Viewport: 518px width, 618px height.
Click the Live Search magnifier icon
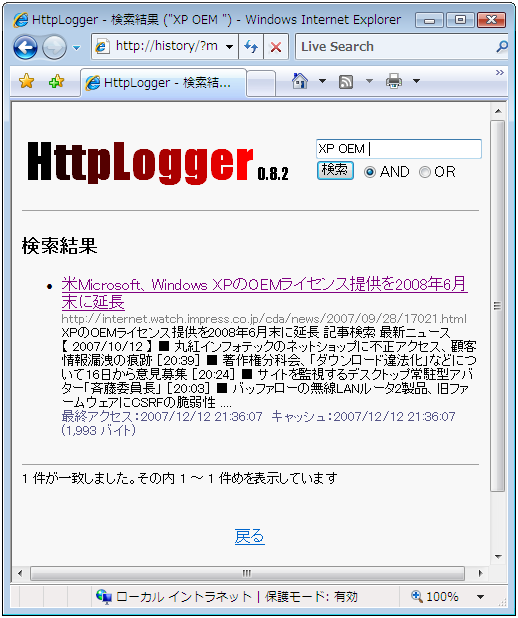click(x=501, y=47)
